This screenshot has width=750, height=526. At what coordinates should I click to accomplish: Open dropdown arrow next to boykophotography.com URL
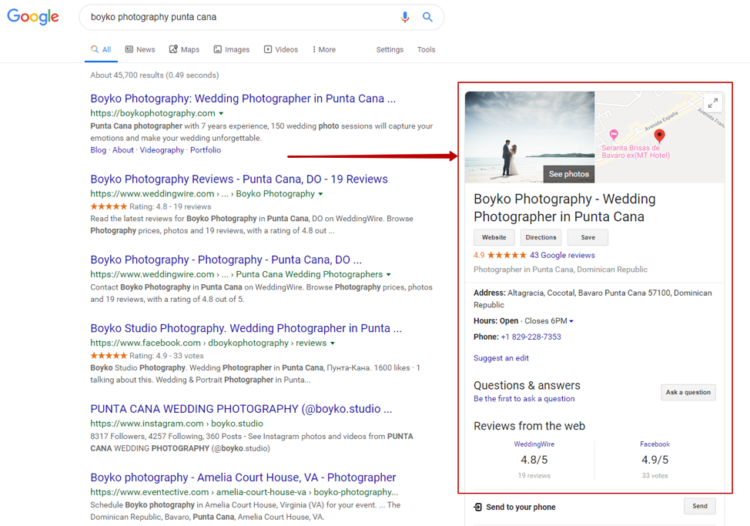[x=221, y=114]
